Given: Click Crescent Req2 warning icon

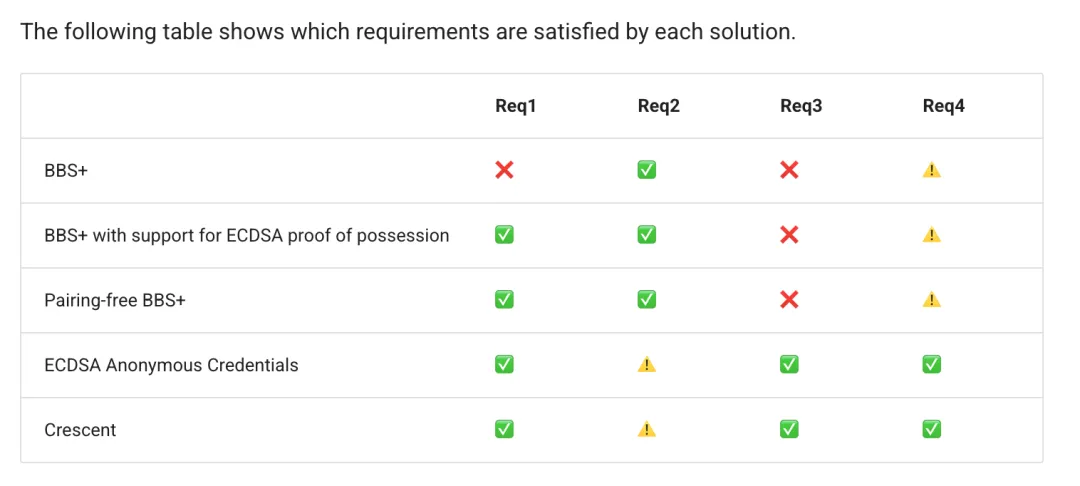Looking at the screenshot, I should click(647, 430).
